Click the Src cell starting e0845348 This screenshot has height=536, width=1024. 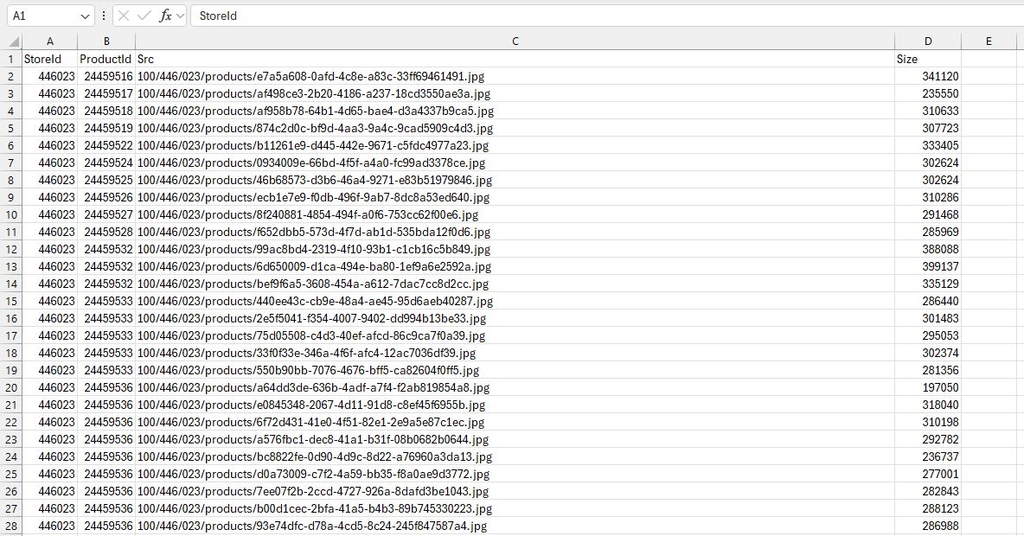coord(515,405)
